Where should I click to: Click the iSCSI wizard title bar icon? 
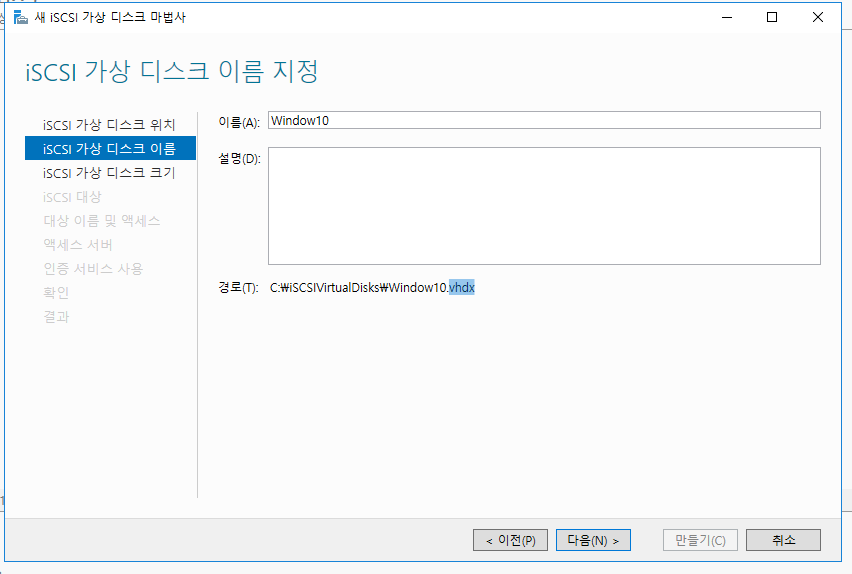(x=21, y=17)
